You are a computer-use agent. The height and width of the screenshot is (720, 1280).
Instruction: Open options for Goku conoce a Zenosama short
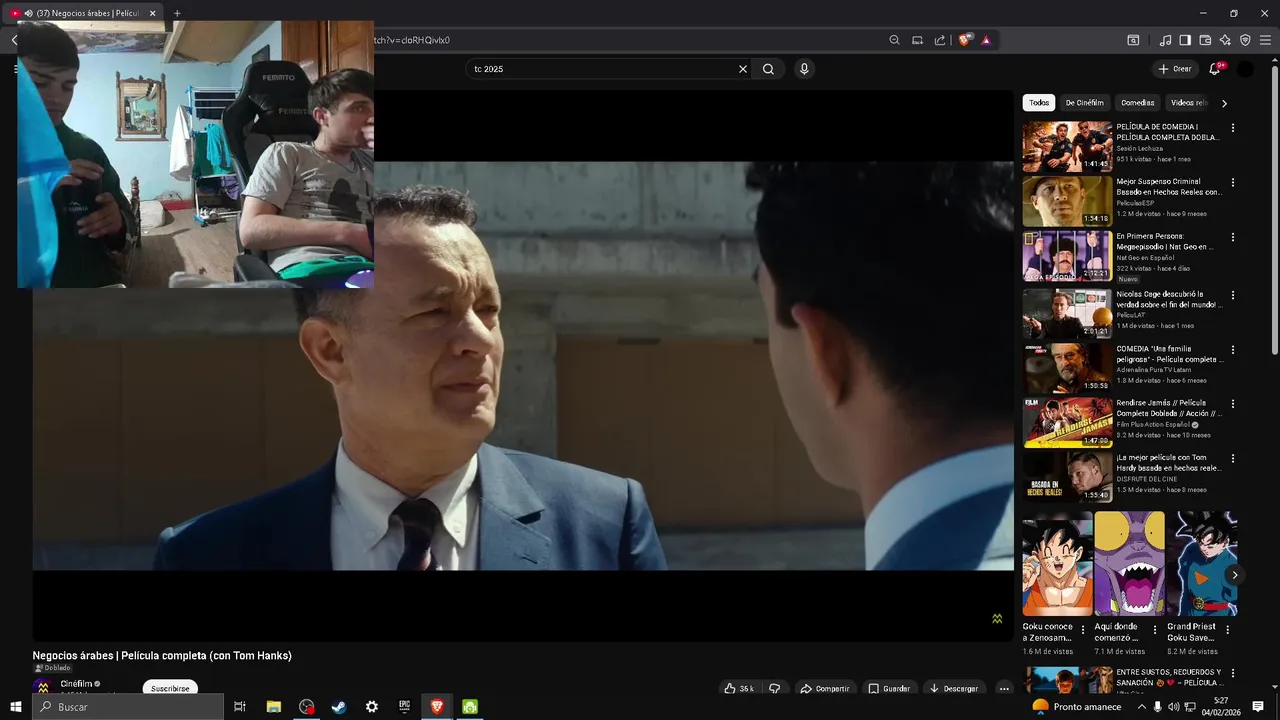1083,630
